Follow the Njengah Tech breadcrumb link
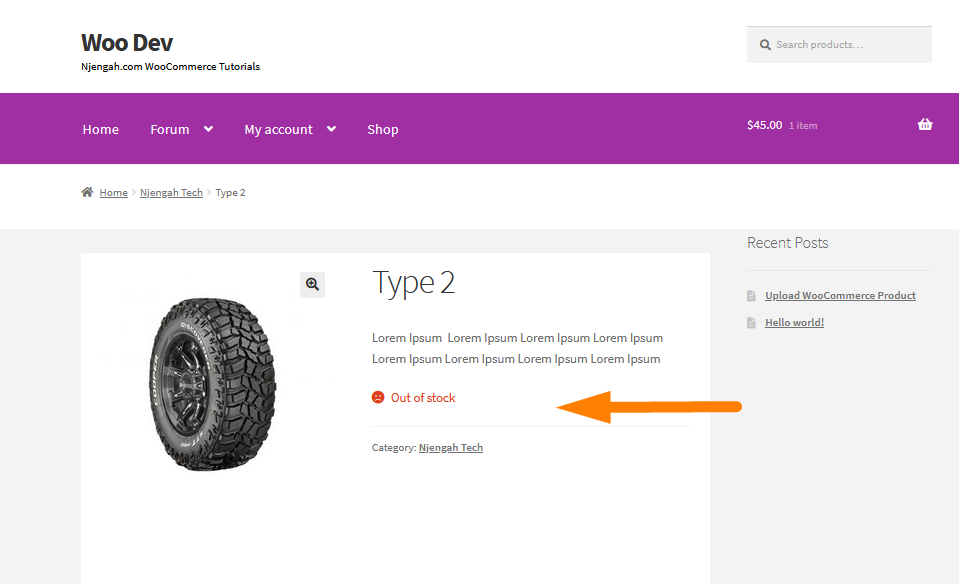 171,193
